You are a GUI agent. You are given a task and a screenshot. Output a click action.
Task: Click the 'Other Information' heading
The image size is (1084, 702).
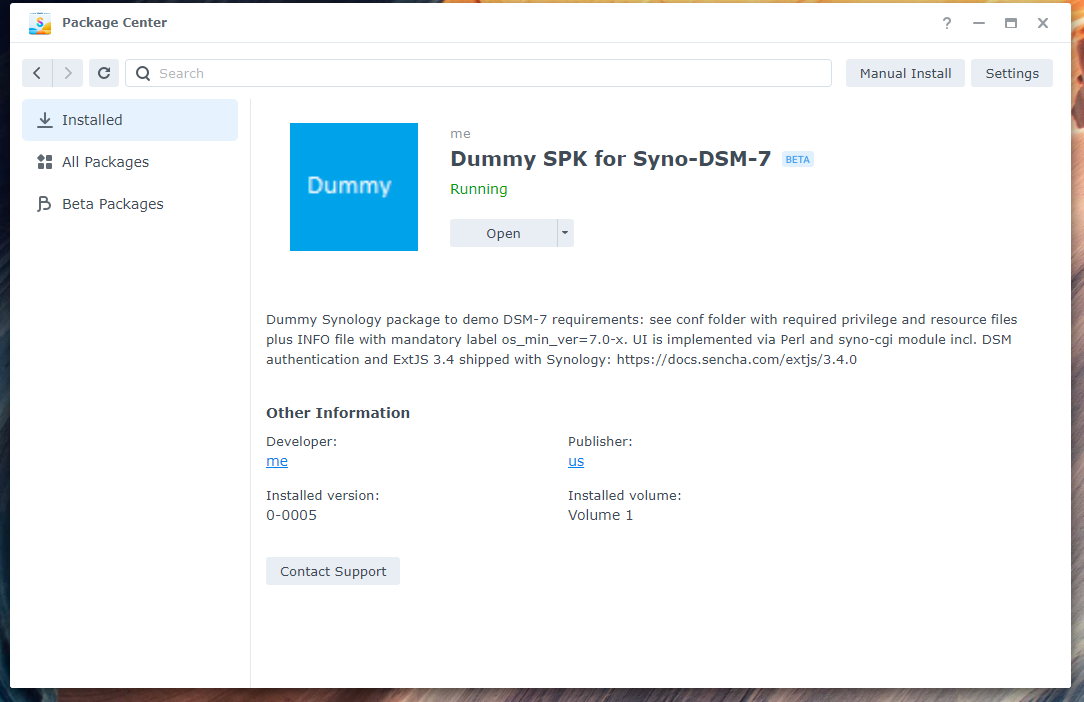(338, 413)
